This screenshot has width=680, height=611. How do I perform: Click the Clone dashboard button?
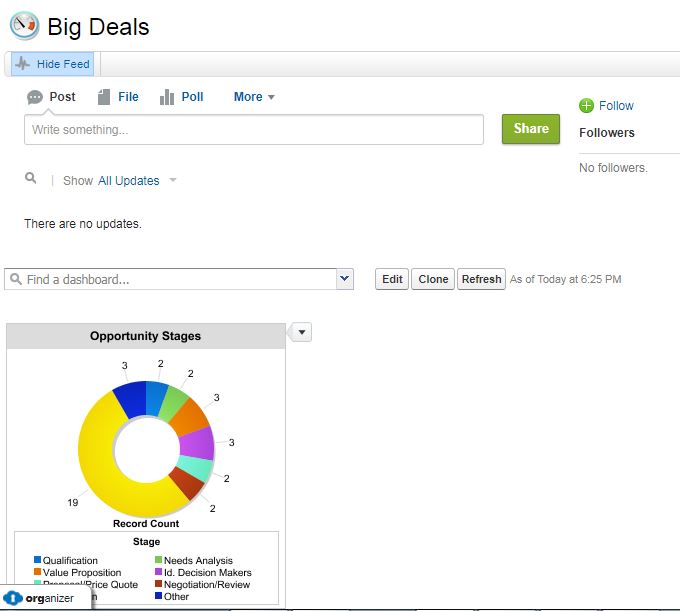(433, 280)
